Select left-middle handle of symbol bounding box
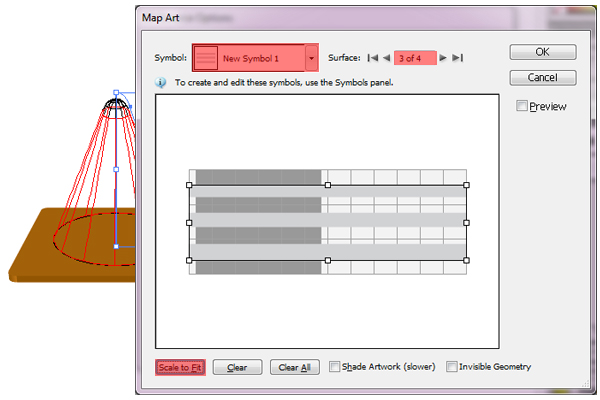Image resolution: width=600 pixels, height=400 pixels. tap(189, 223)
